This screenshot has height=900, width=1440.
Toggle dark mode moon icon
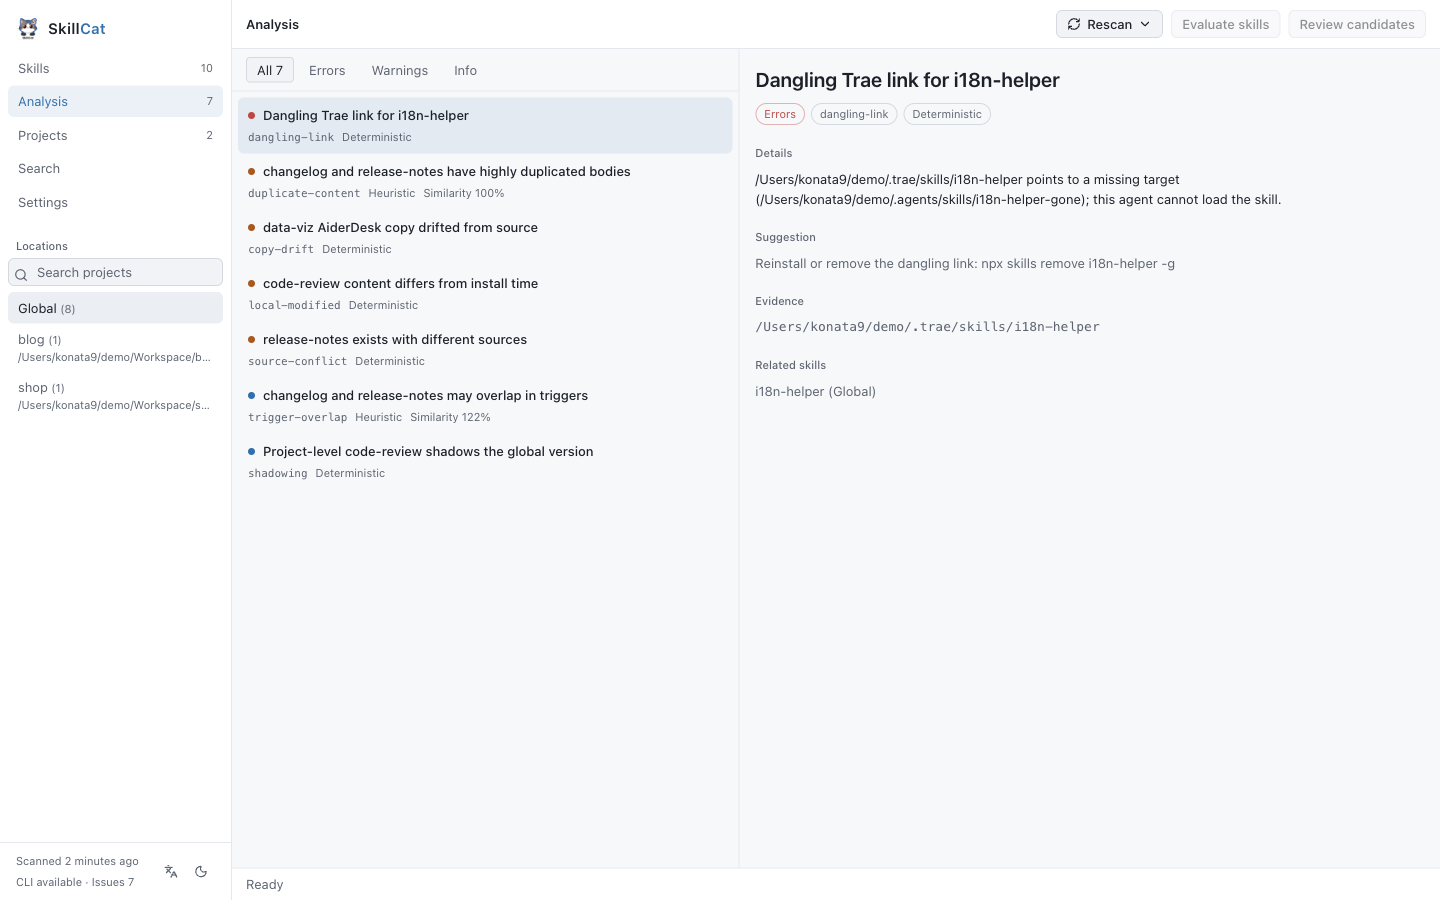click(201, 872)
